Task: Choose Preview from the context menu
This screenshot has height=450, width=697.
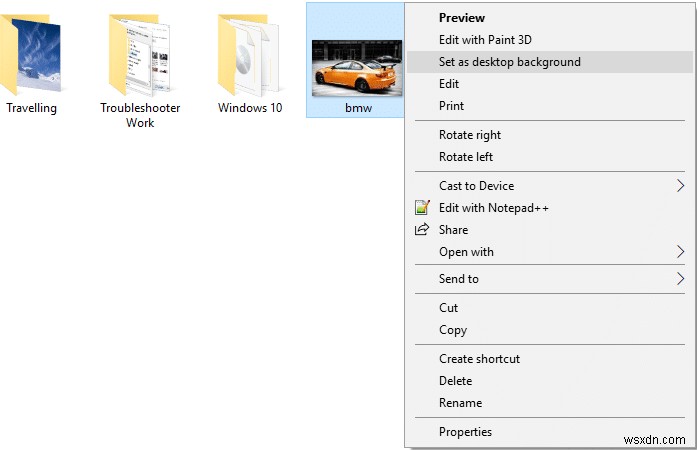Action: click(x=550, y=18)
